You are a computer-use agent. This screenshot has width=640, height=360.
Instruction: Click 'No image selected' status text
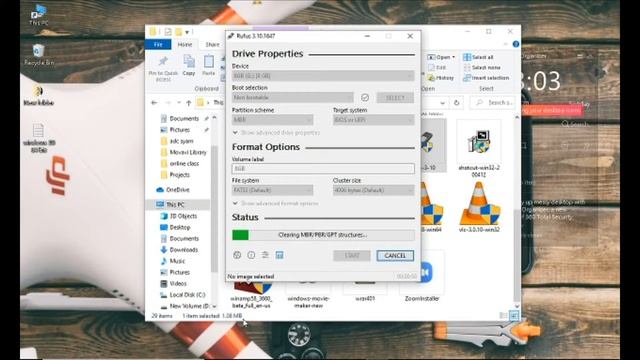click(x=251, y=276)
